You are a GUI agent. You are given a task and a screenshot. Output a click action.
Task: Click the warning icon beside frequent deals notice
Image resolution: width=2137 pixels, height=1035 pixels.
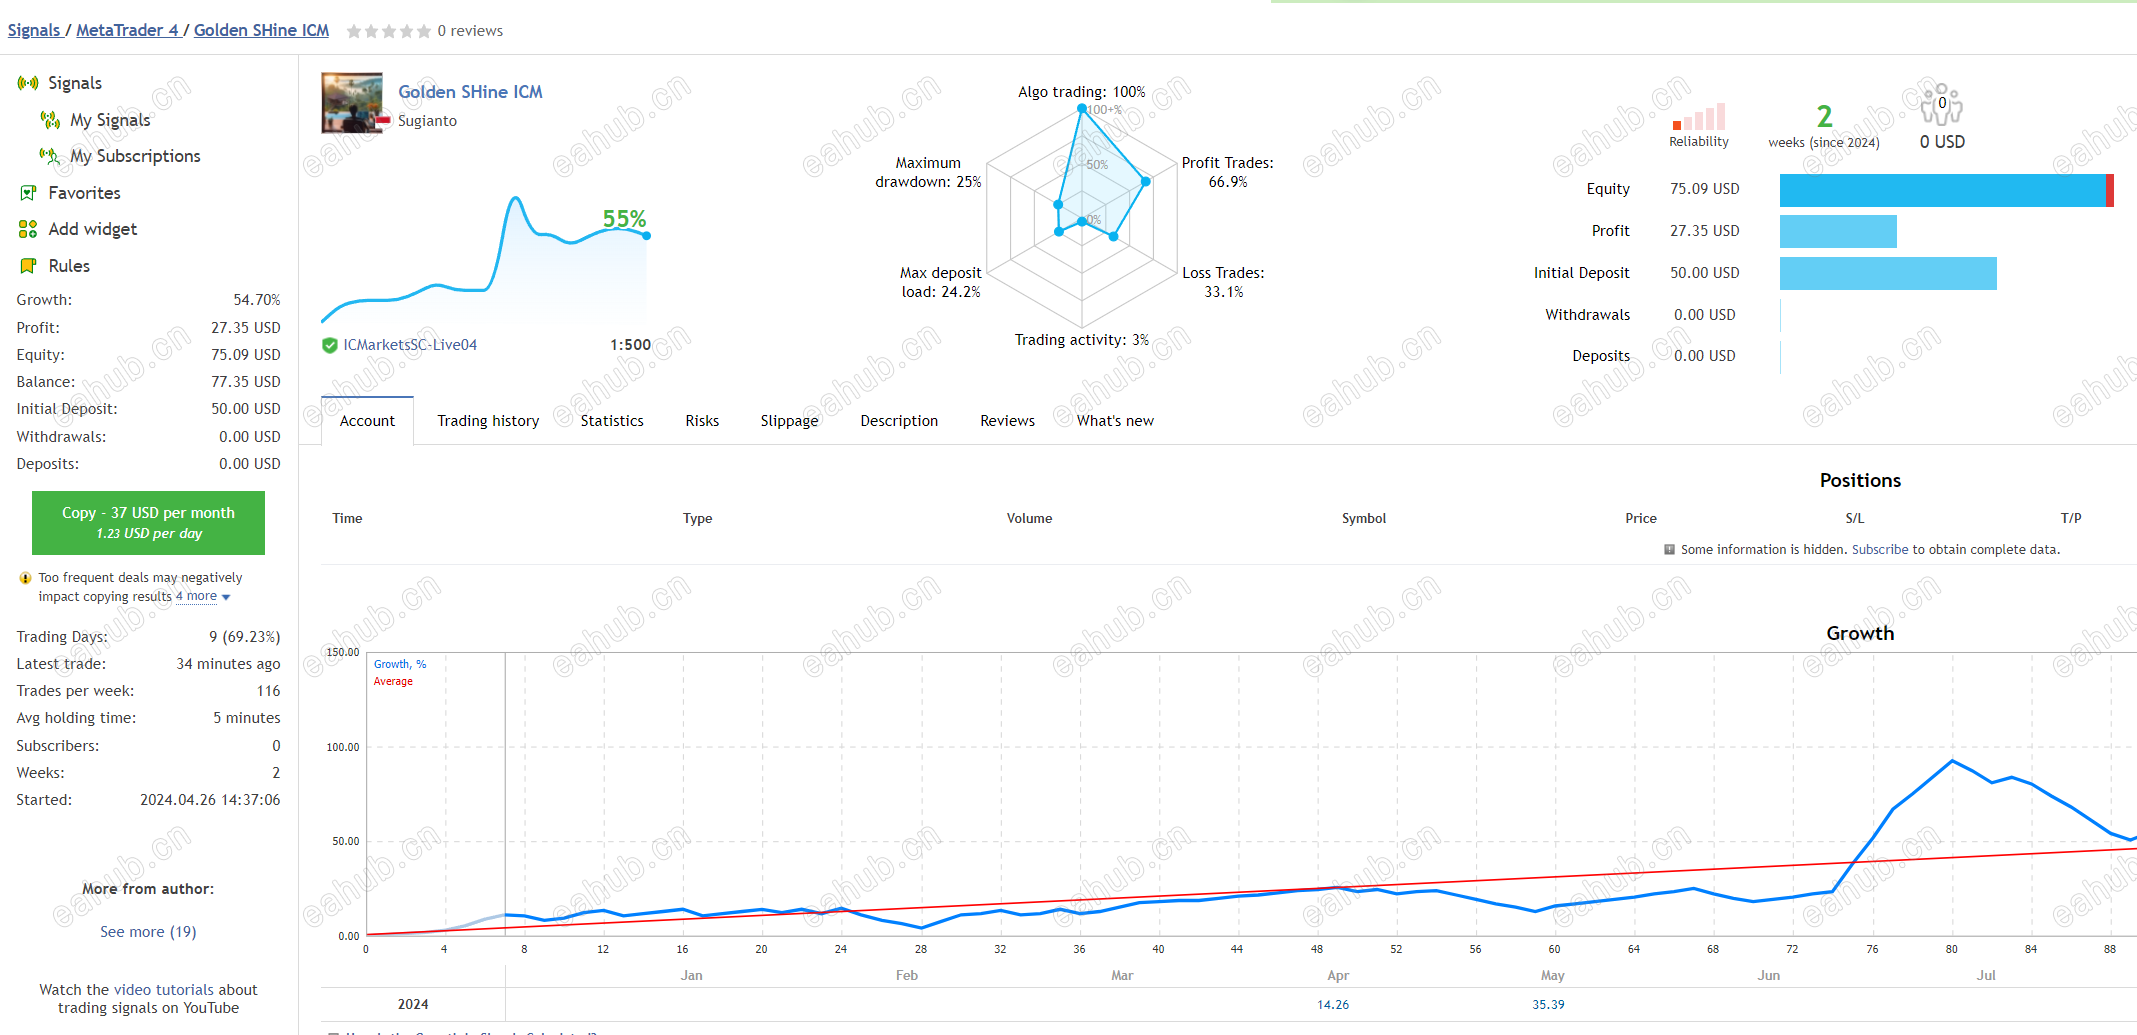click(x=25, y=578)
